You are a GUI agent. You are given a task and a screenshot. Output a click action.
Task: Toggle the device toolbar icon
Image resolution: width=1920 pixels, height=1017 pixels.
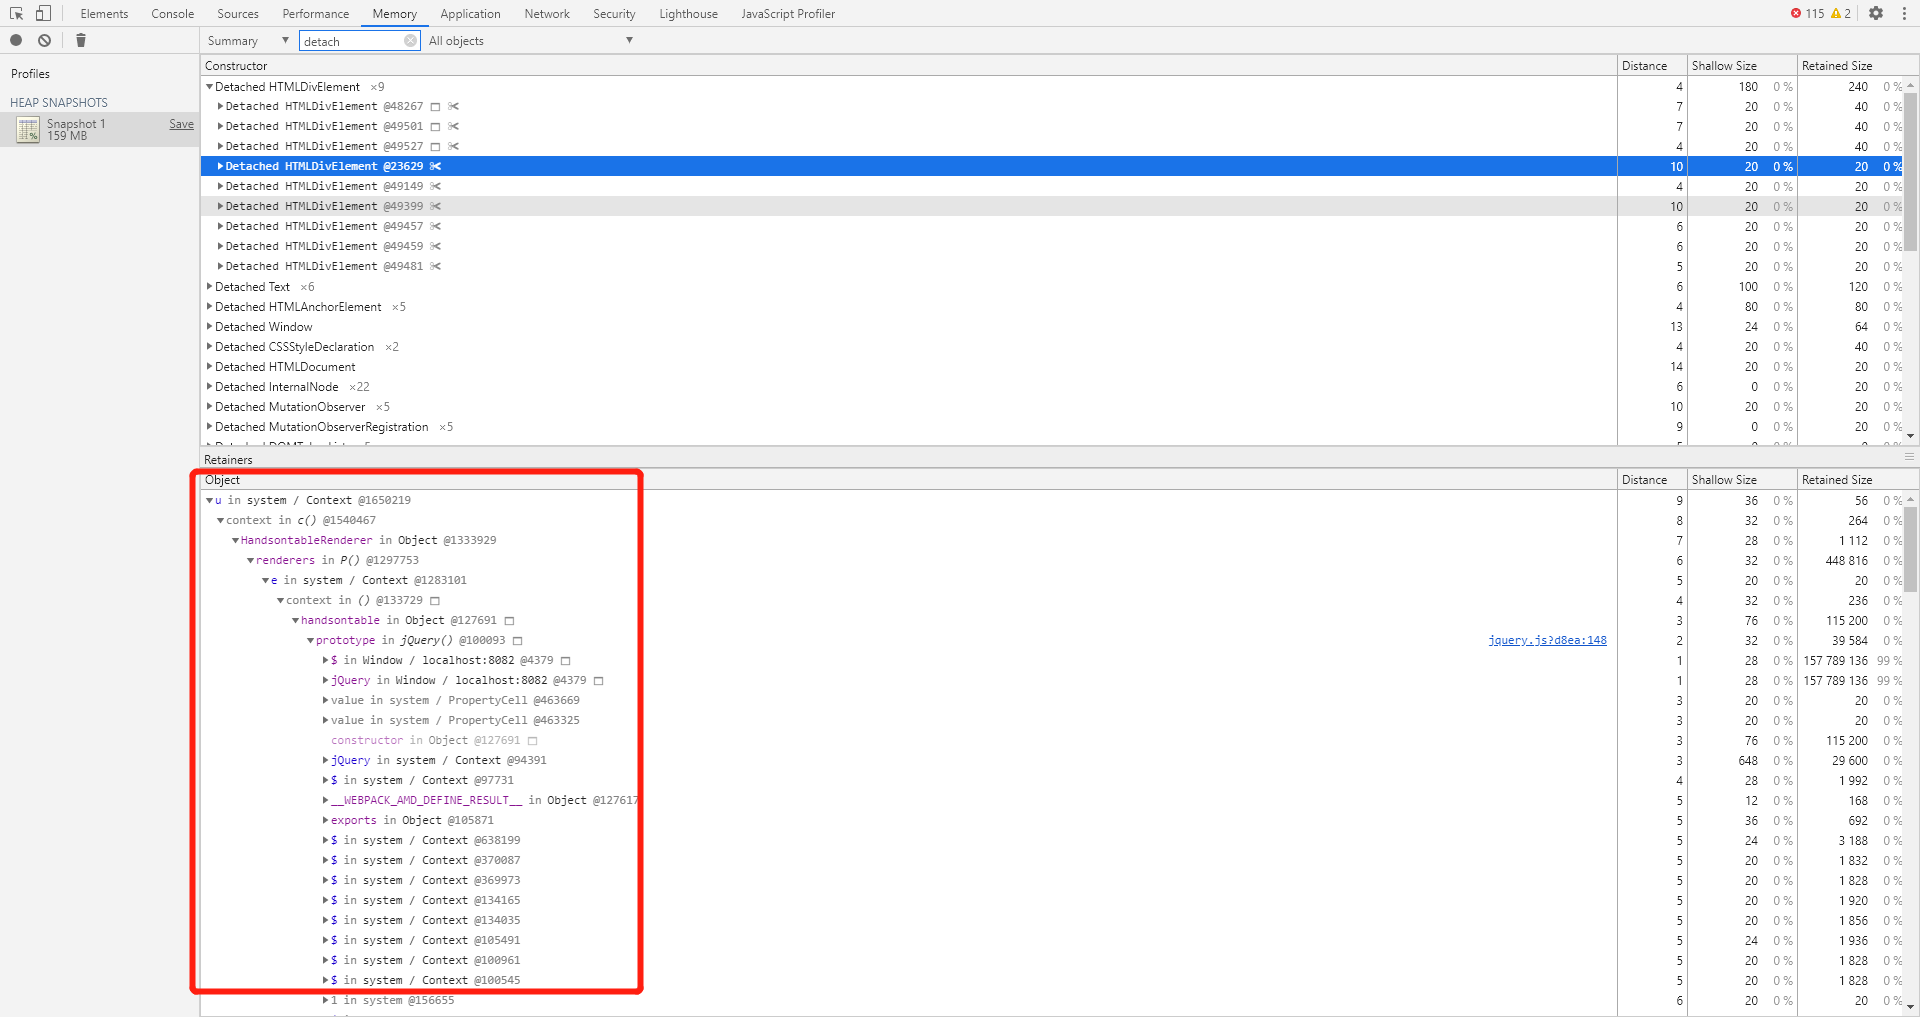[43, 13]
